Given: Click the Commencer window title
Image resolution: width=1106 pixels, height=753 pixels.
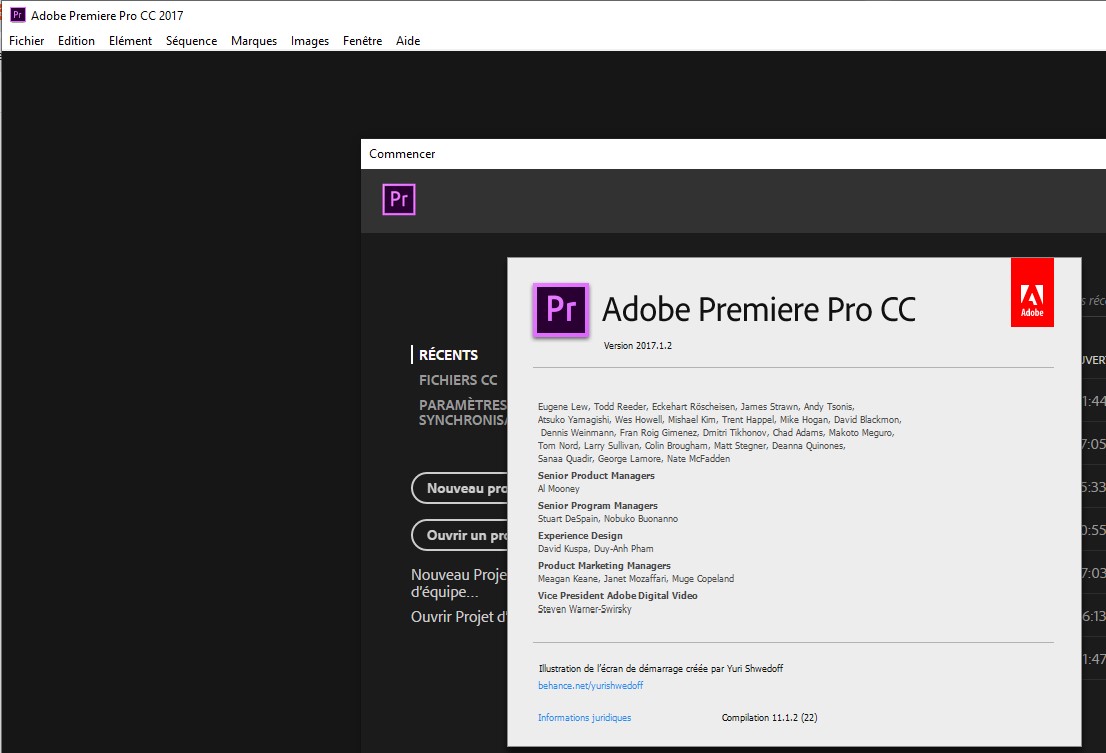Looking at the screenshot, I should [402, 154].
